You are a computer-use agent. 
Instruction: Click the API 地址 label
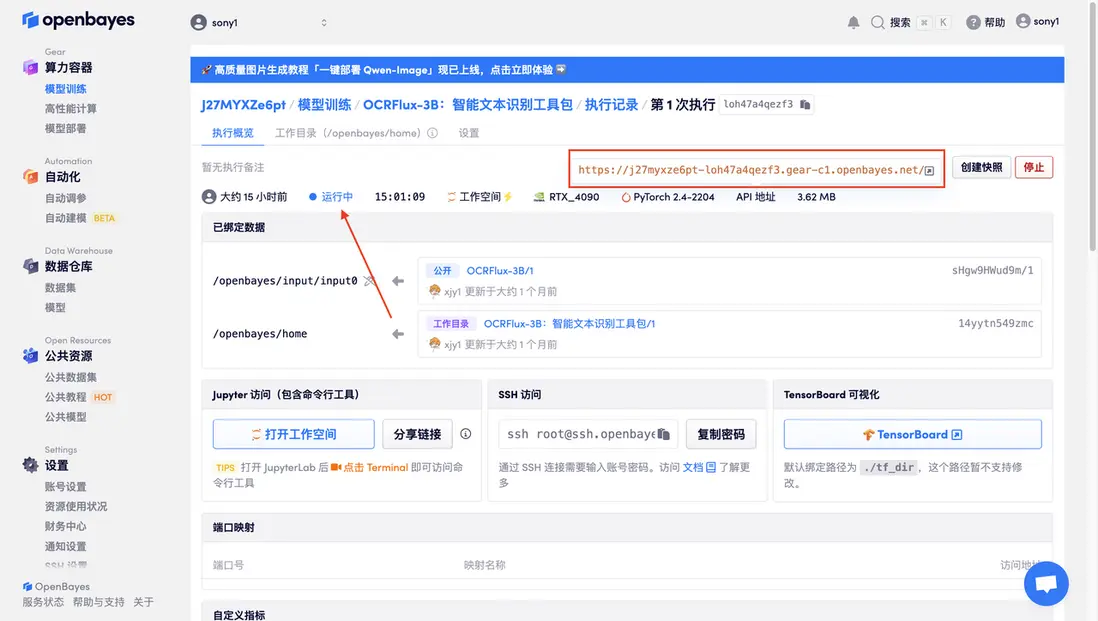[756, 197]
